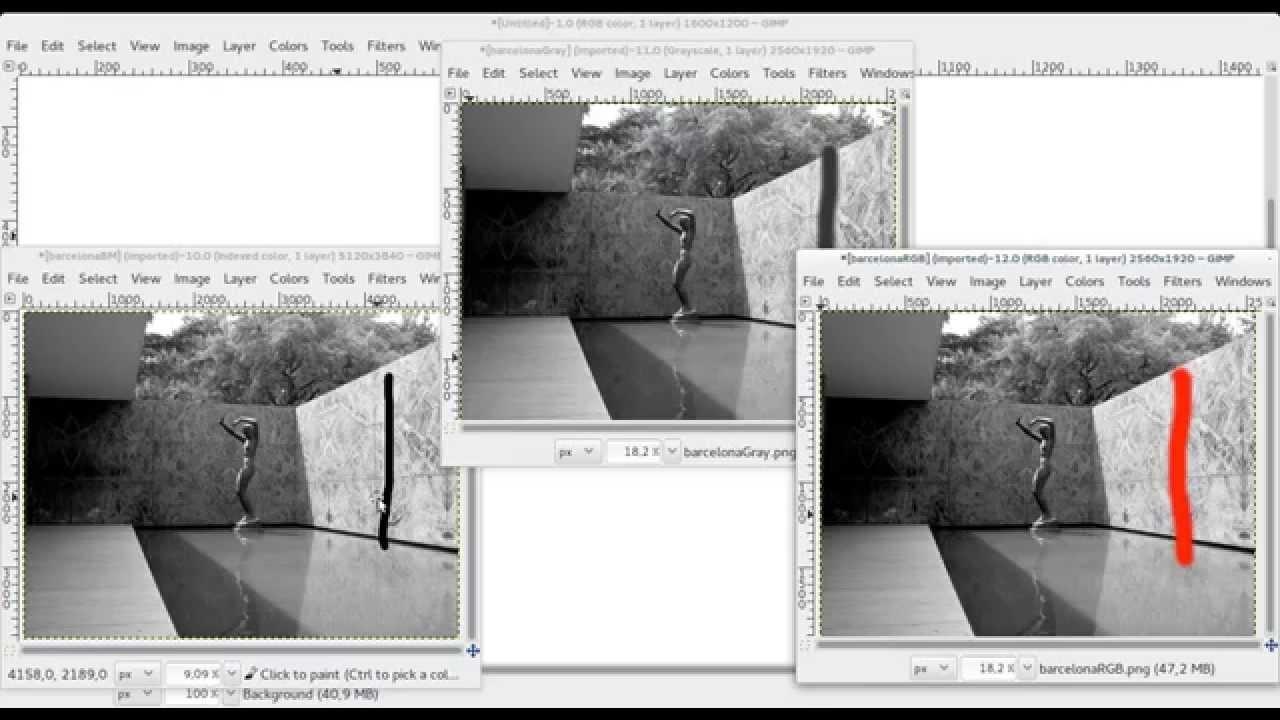Toggle Quick Mask in barcelonaRGB window
Screen dimensions: 1280x720
[x=807, y=646]
